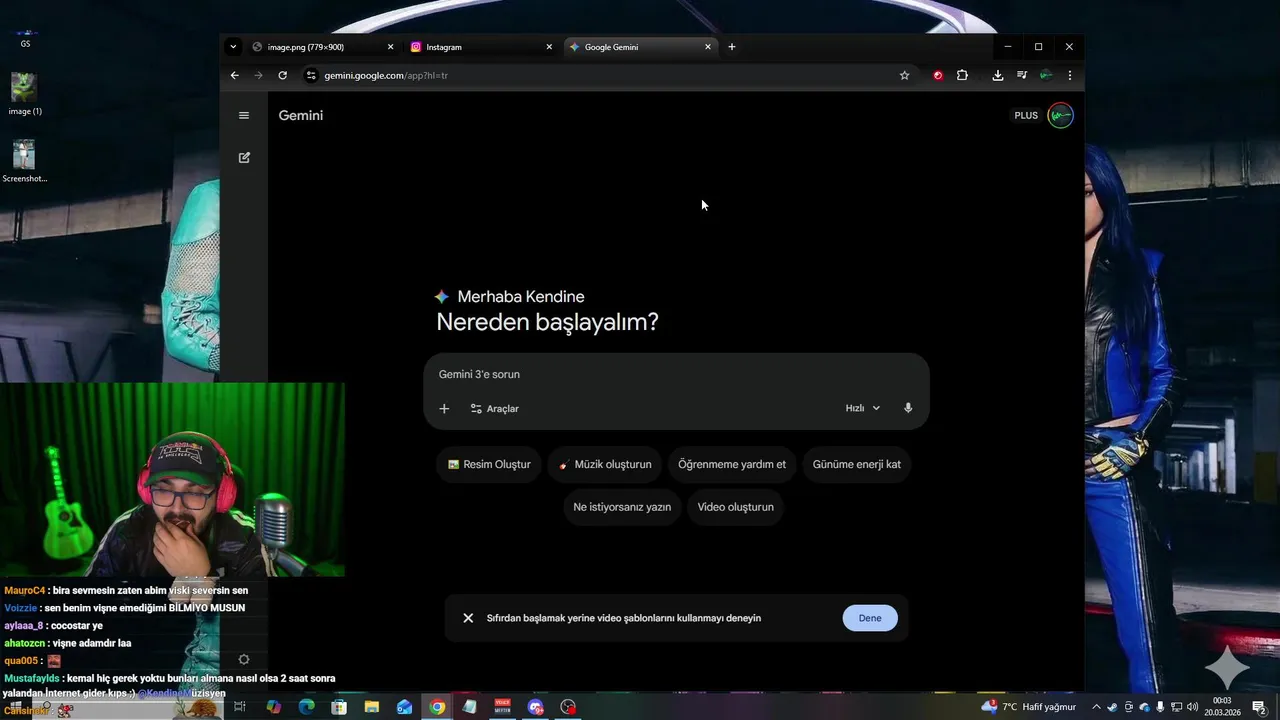Open the Extensions puzzle icon

(962, 75)
